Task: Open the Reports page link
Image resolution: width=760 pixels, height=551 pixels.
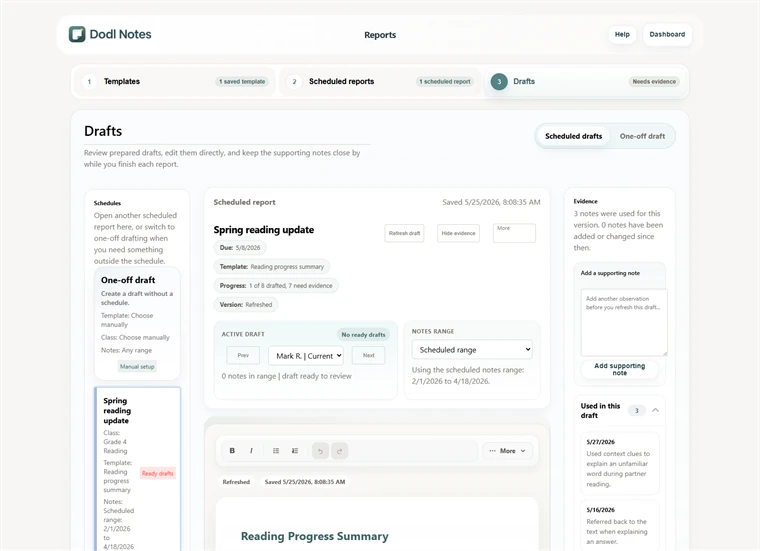Action: click(380, 35)
